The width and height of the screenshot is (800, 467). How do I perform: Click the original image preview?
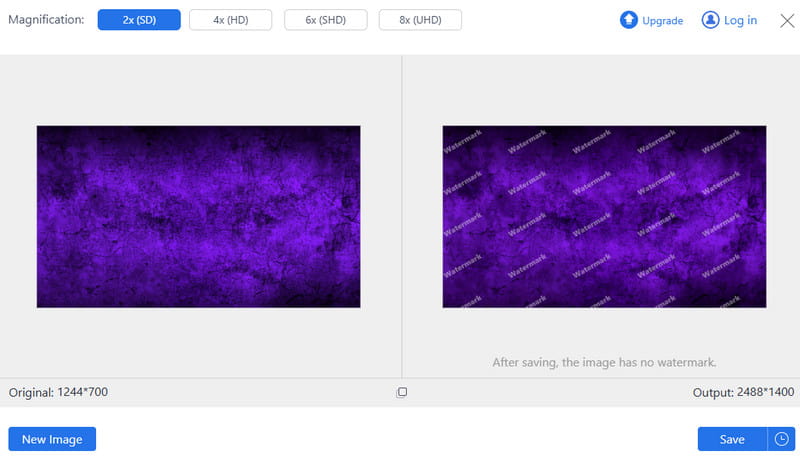198,216
